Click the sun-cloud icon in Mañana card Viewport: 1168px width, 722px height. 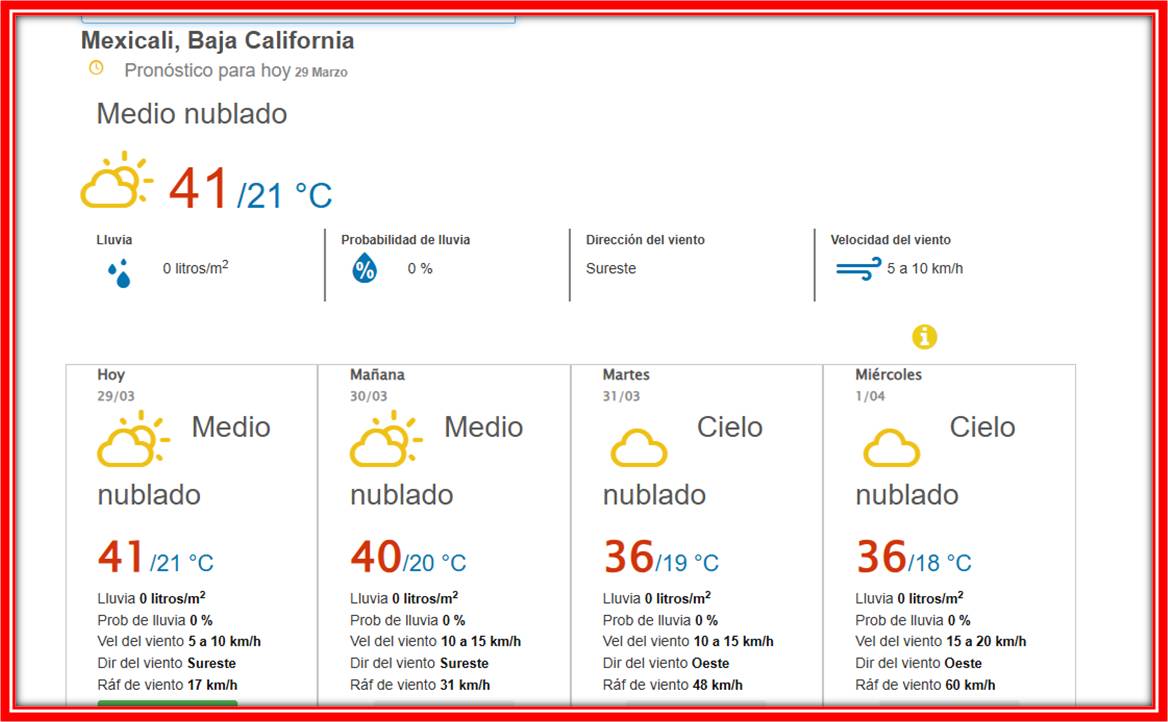(x=385, y=440)
